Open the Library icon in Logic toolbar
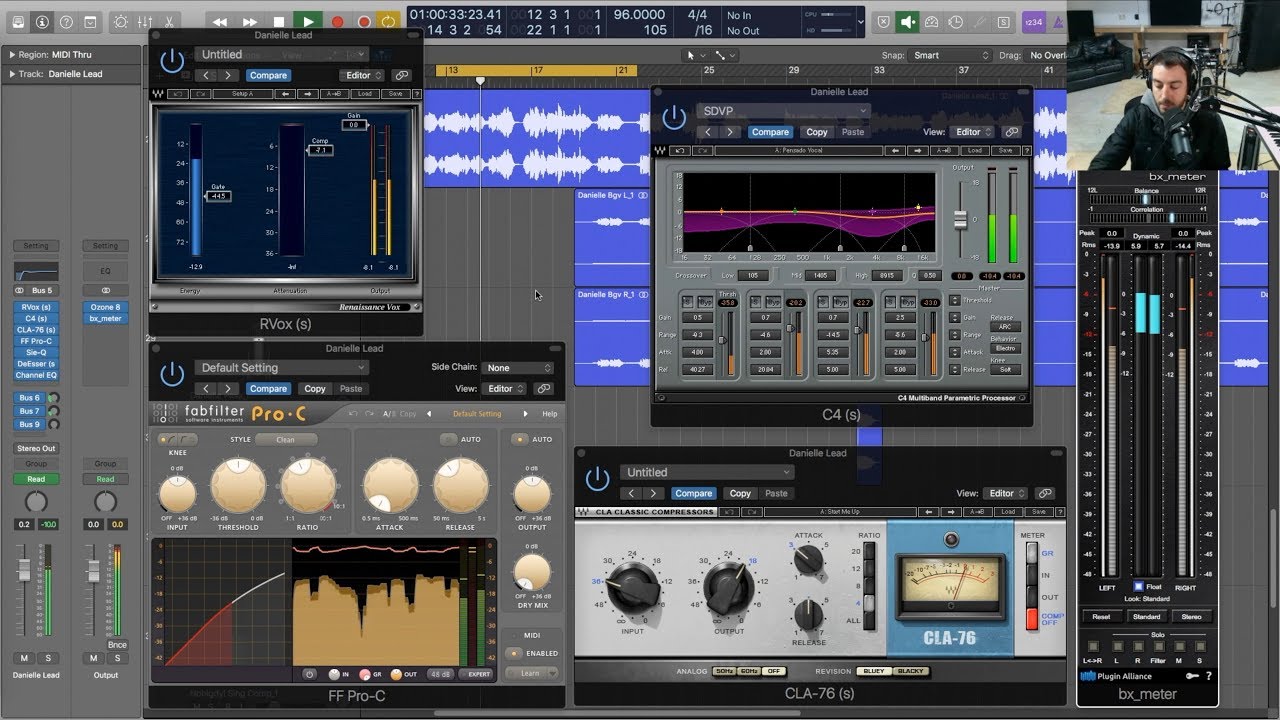This screenshot has height=720, width=1280. tap(17, 21)
